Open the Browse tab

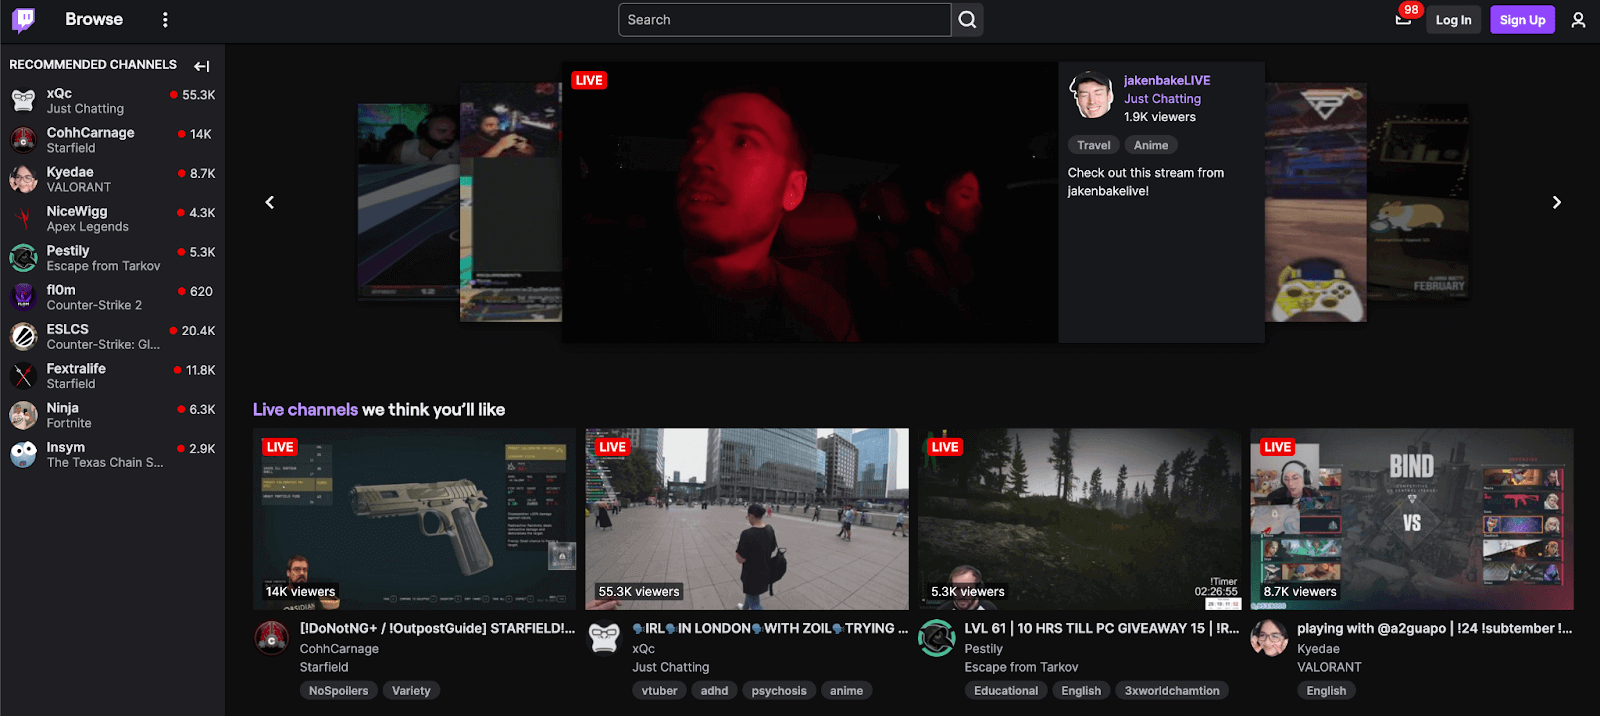(94, 19)
